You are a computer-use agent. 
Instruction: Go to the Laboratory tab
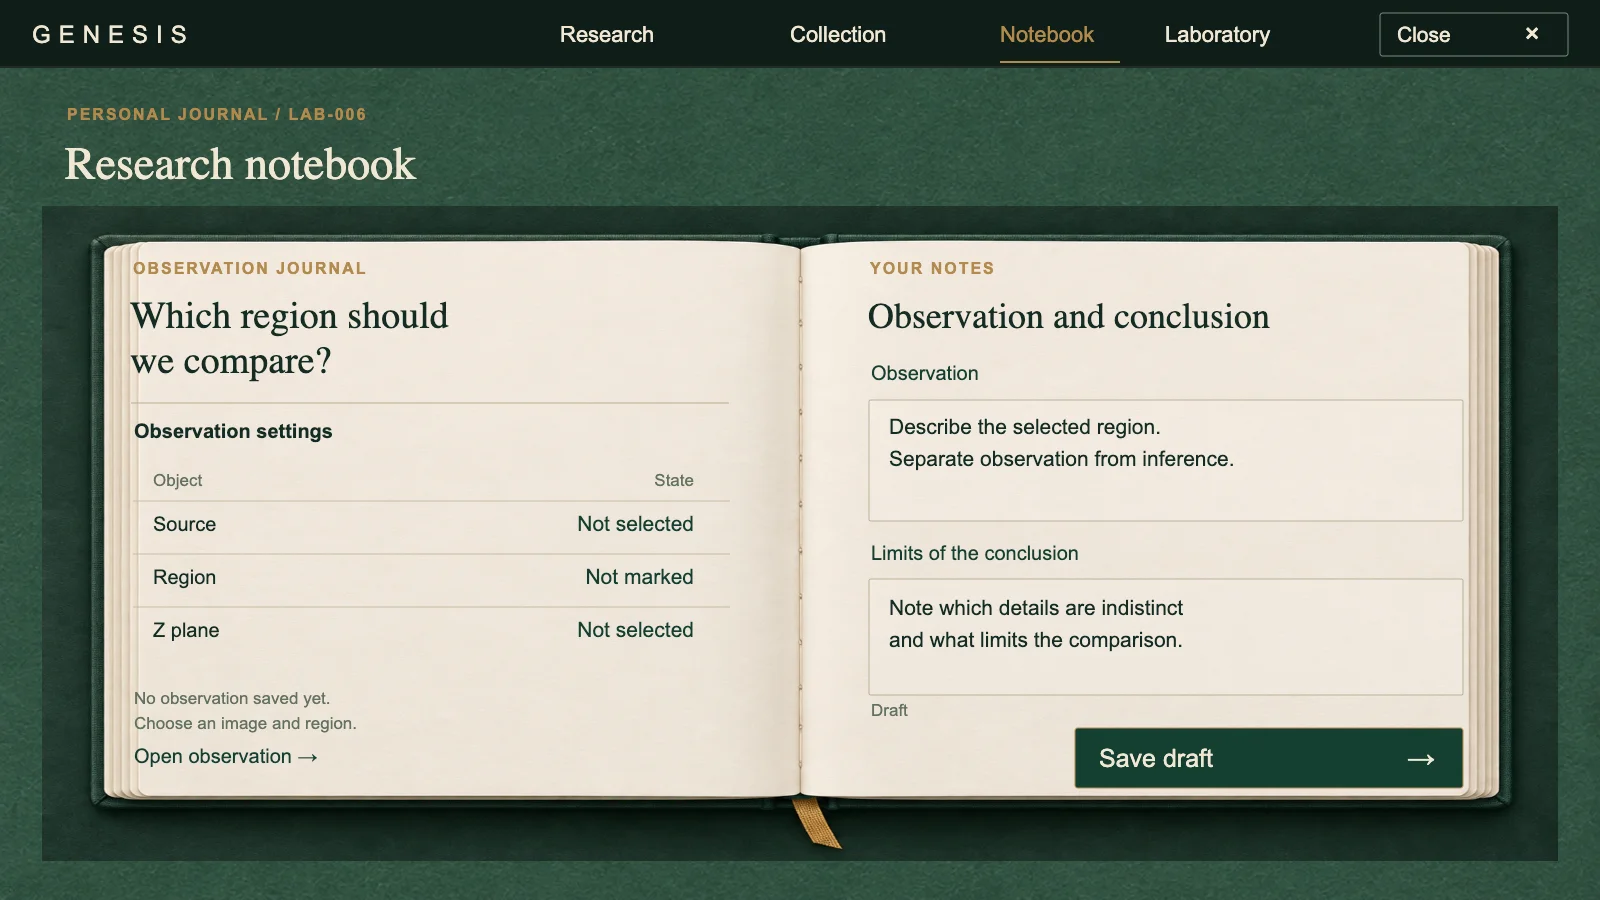pos(1217,35)
